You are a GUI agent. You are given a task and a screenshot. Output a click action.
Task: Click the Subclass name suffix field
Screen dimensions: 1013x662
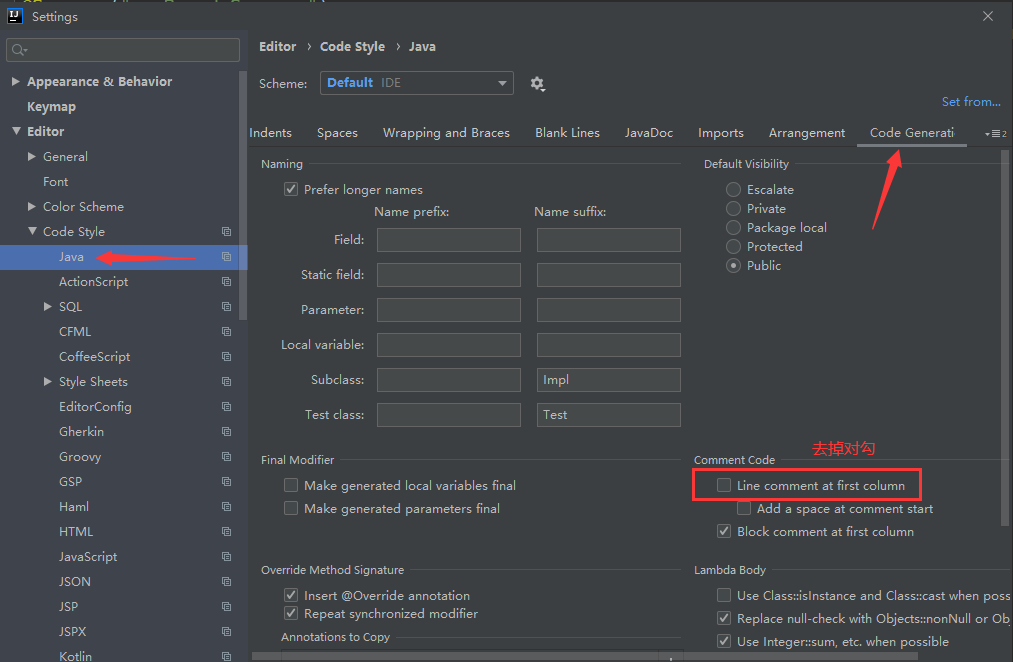click(x=608, y=380)
